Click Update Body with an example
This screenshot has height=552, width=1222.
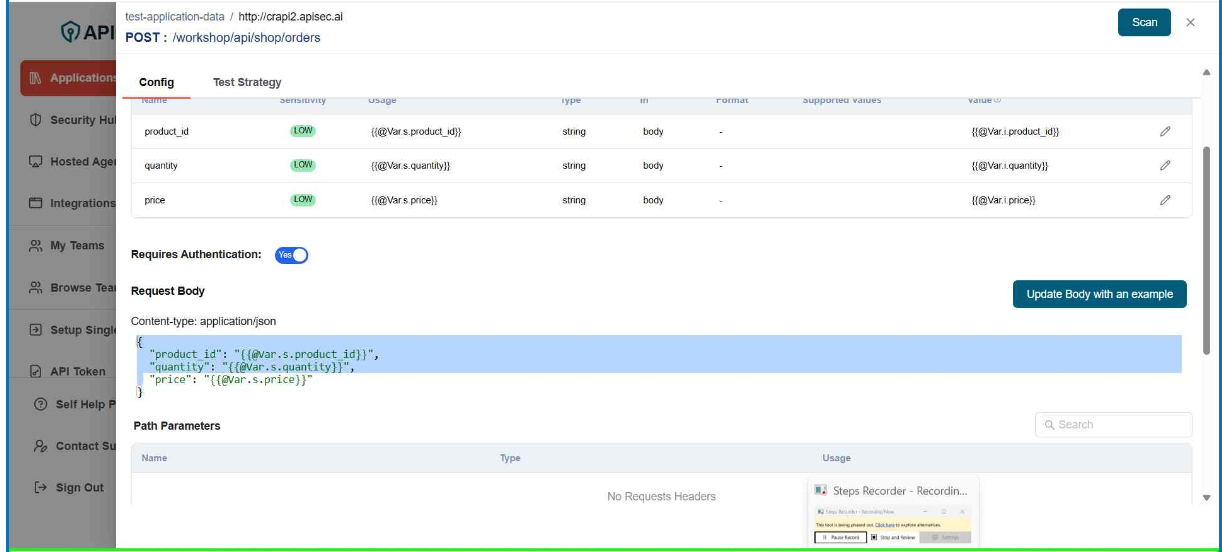[x=1099, y=294]
